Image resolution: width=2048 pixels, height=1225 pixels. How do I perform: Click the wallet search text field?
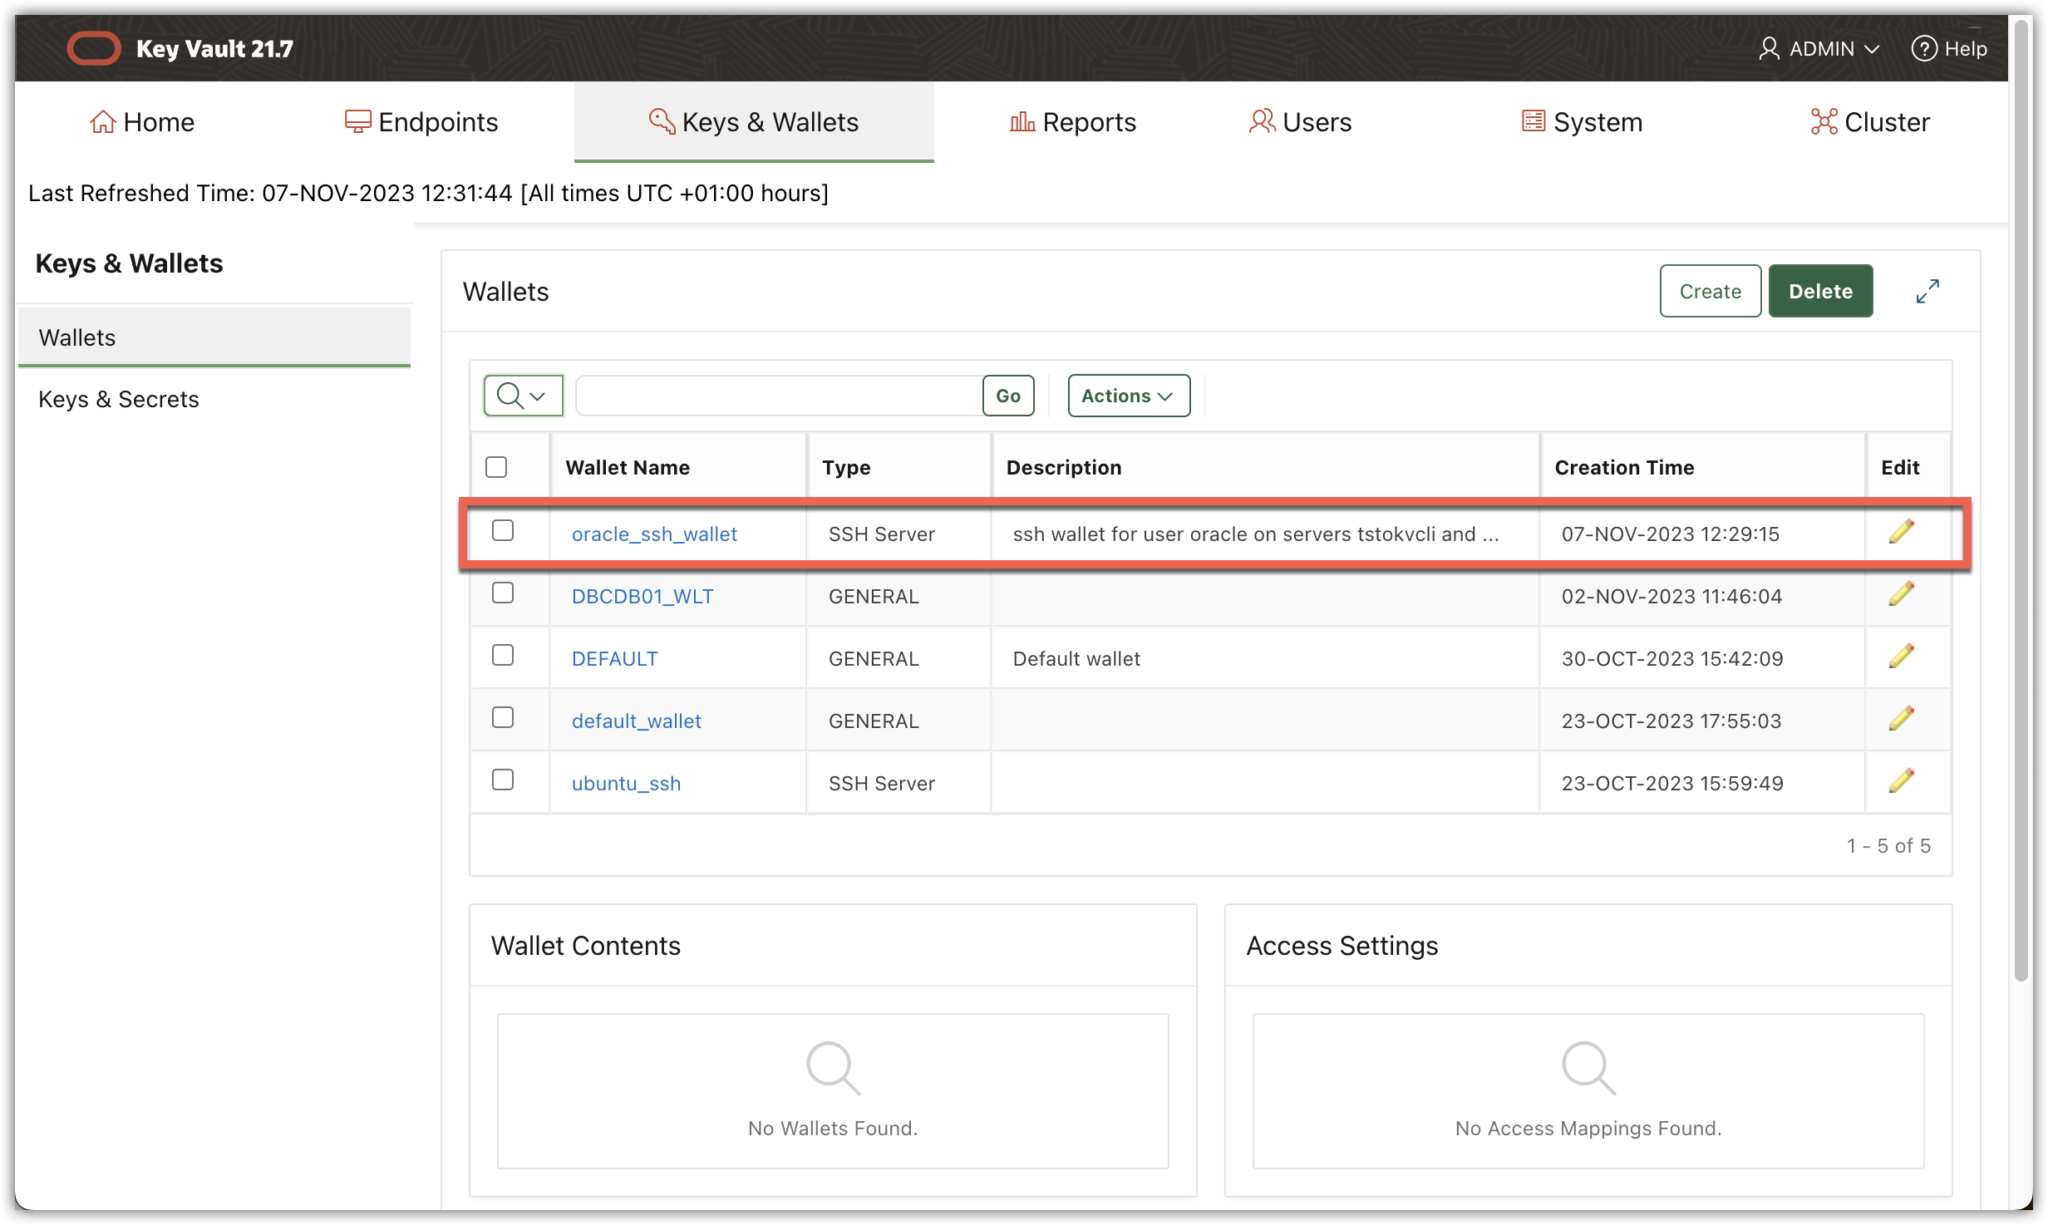coord(778,396)
